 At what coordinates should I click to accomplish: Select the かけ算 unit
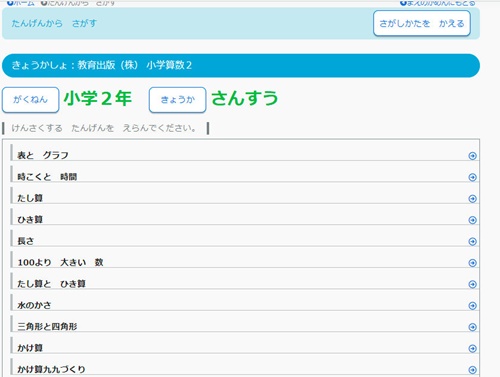245,345
